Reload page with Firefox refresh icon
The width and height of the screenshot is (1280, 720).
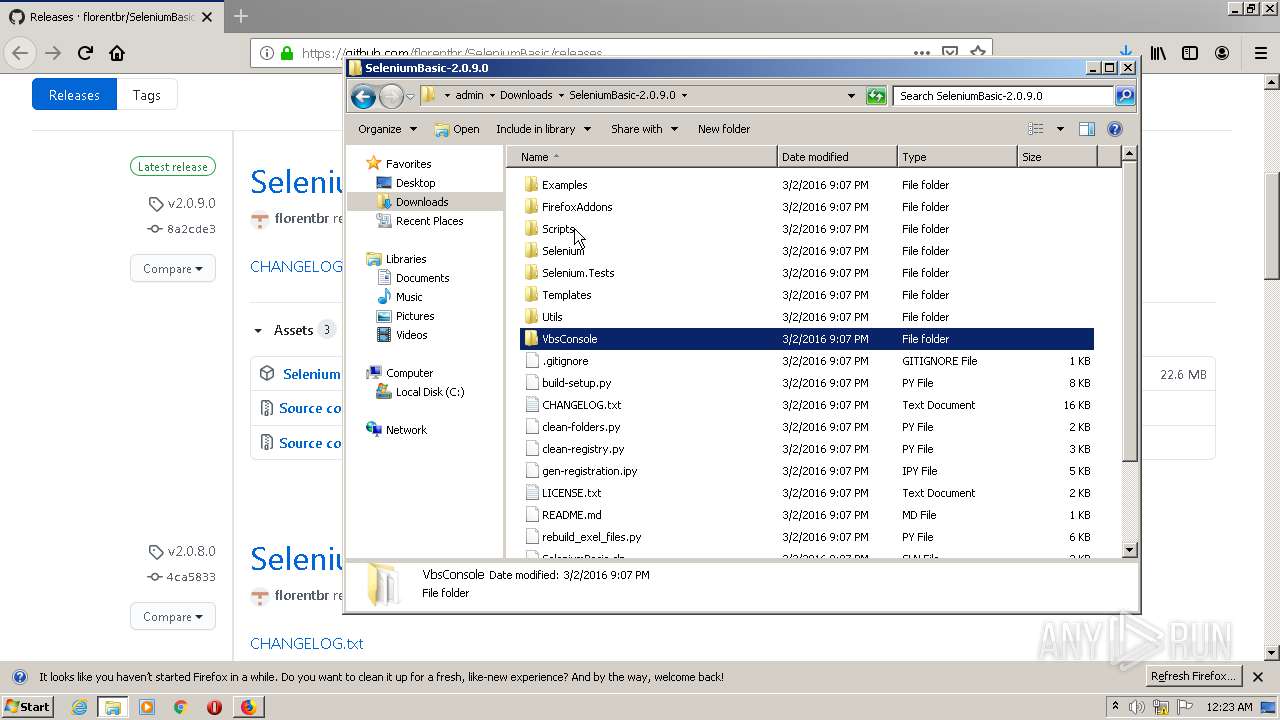click(x=85, y=53)
